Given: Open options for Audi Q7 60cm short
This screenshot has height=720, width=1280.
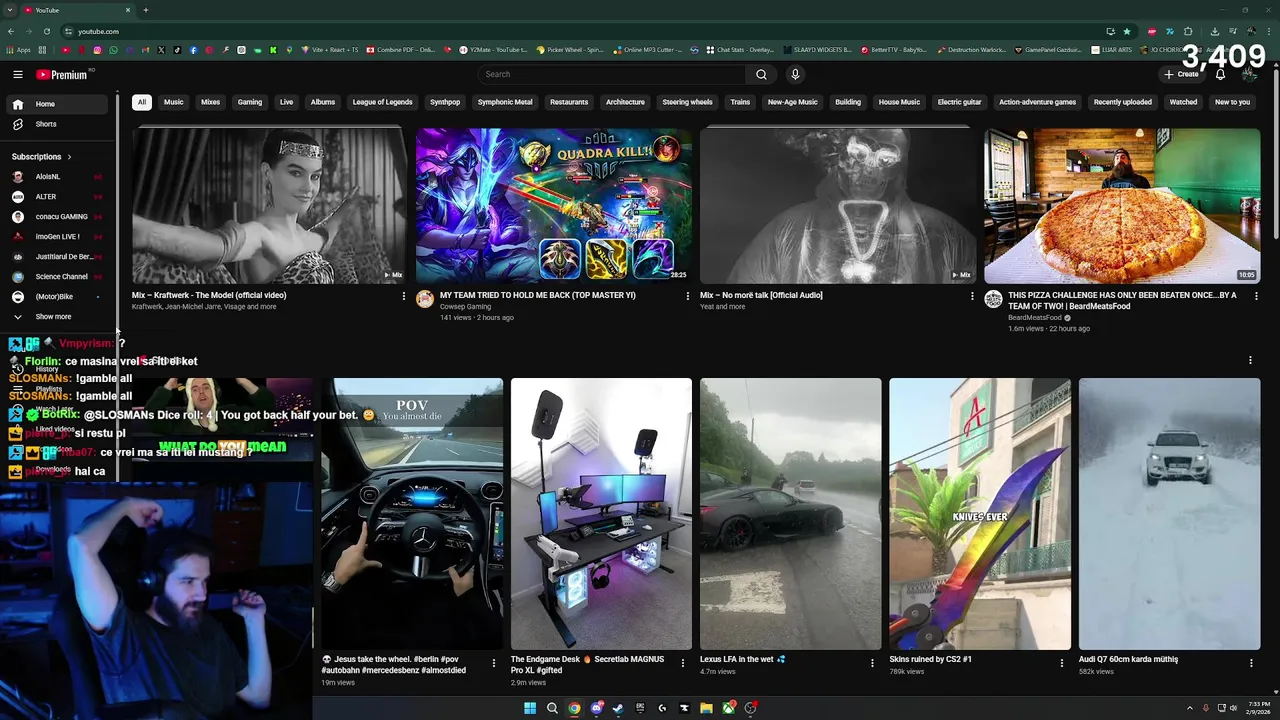Looking at the screenshot, I should point(1251,662).
